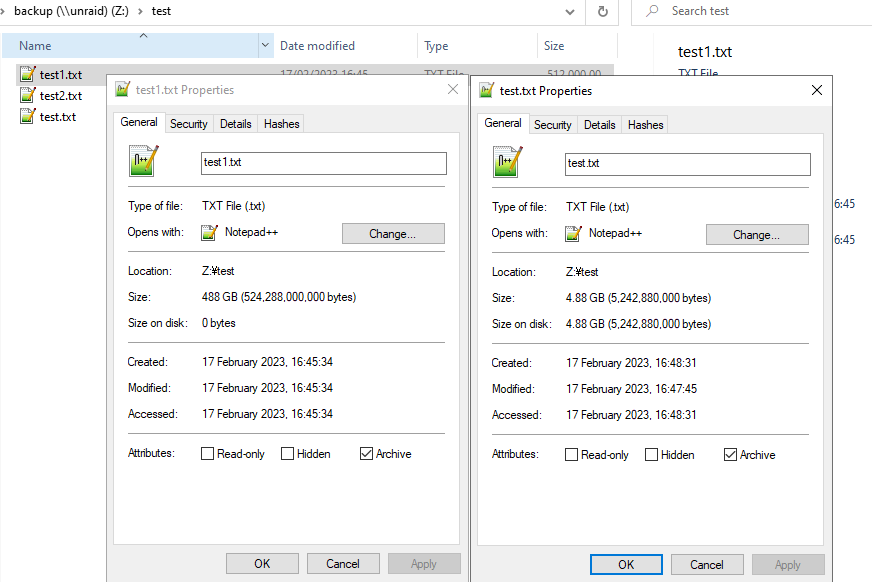Select test.txt file name in list
Viewport: 872px width, 582px height.
[58, 117]
